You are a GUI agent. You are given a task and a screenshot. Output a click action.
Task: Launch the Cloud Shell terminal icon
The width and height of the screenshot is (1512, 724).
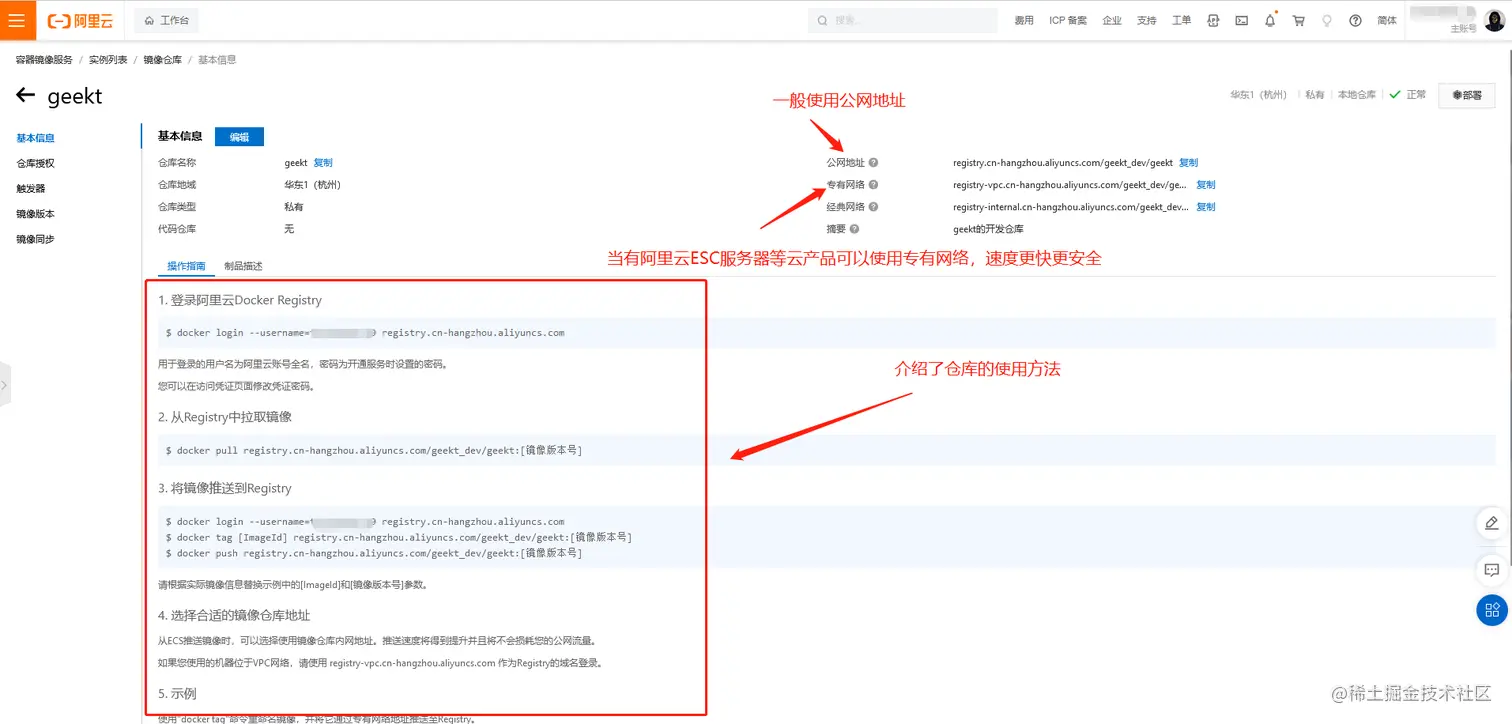coord(1241,21)
